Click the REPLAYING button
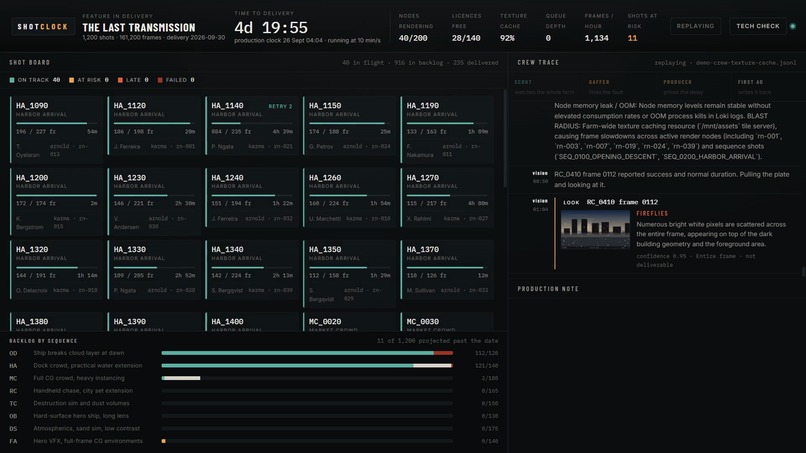 click(695, 26)
